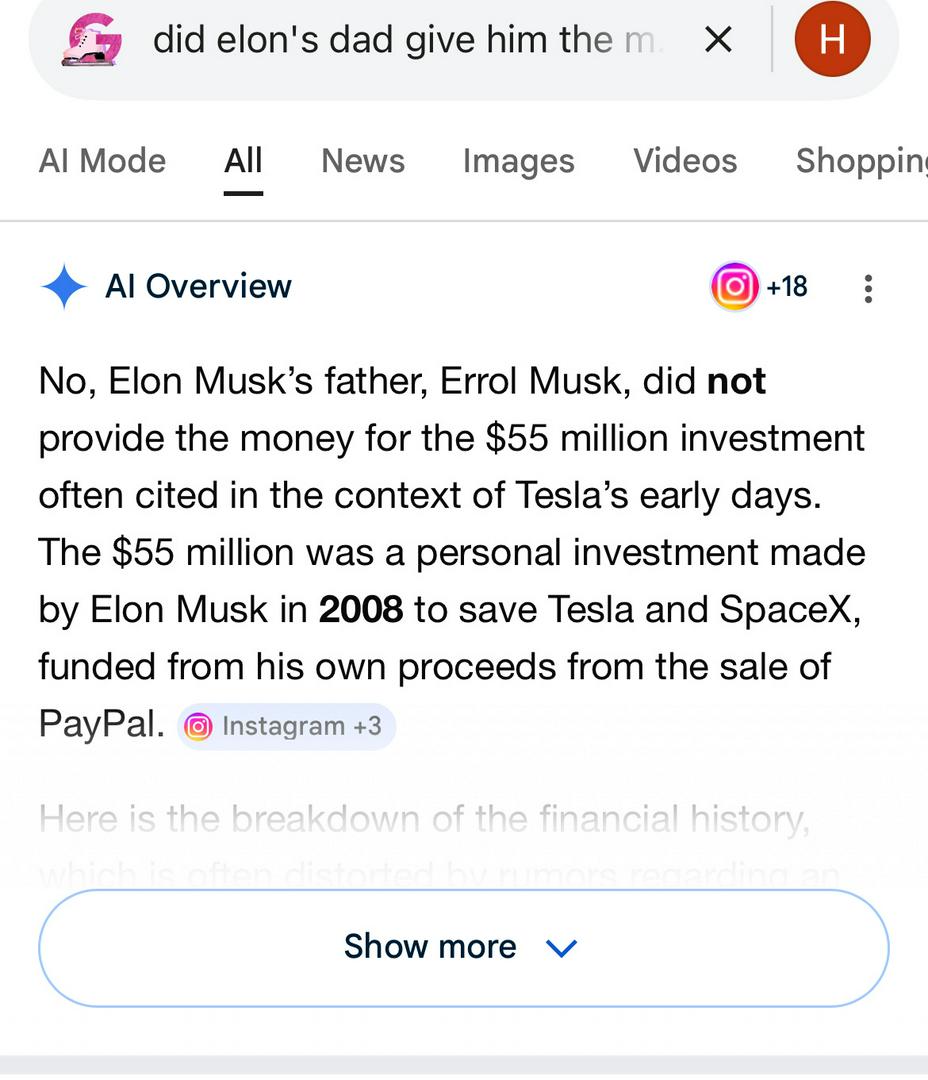Tap the Google doodle logo

click(92, 41)
